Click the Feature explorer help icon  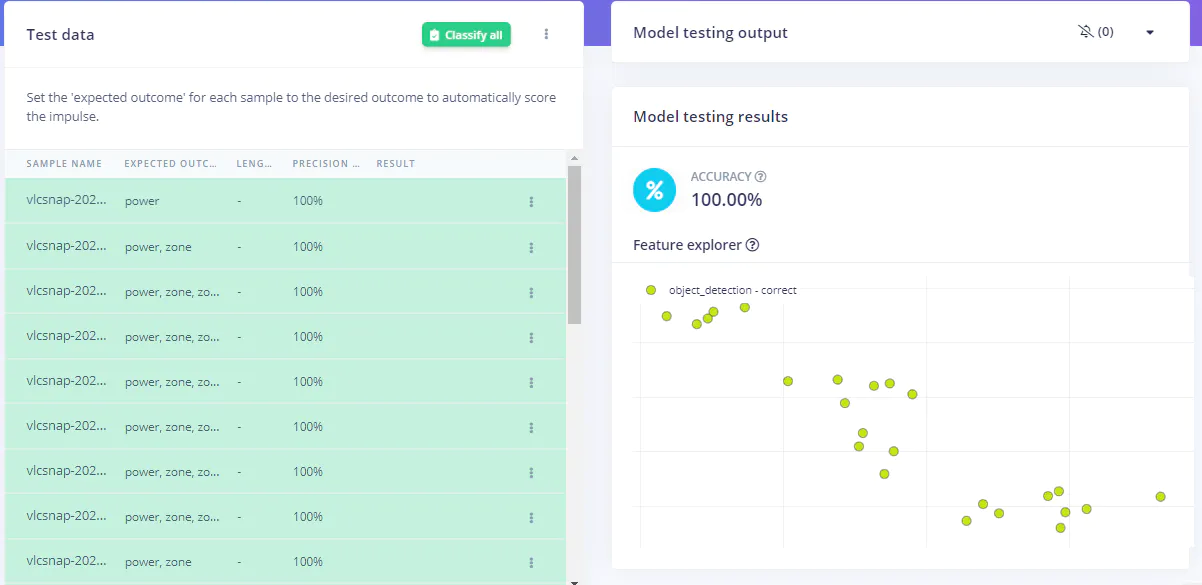coord(753,245)
